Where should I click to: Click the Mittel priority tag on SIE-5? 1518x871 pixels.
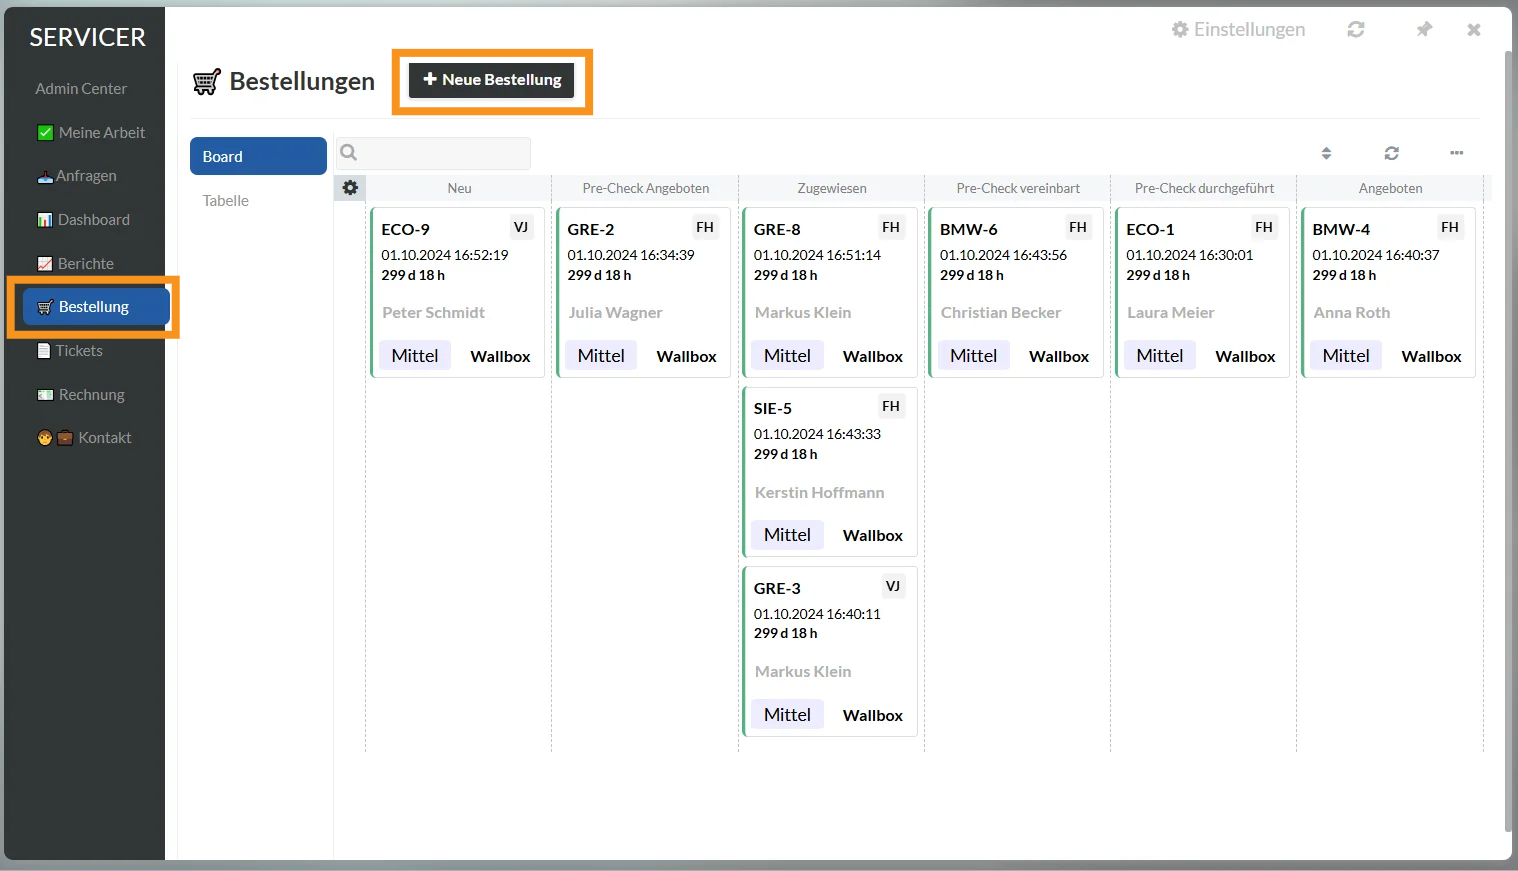pyautogui.click(x=787, y=535)
